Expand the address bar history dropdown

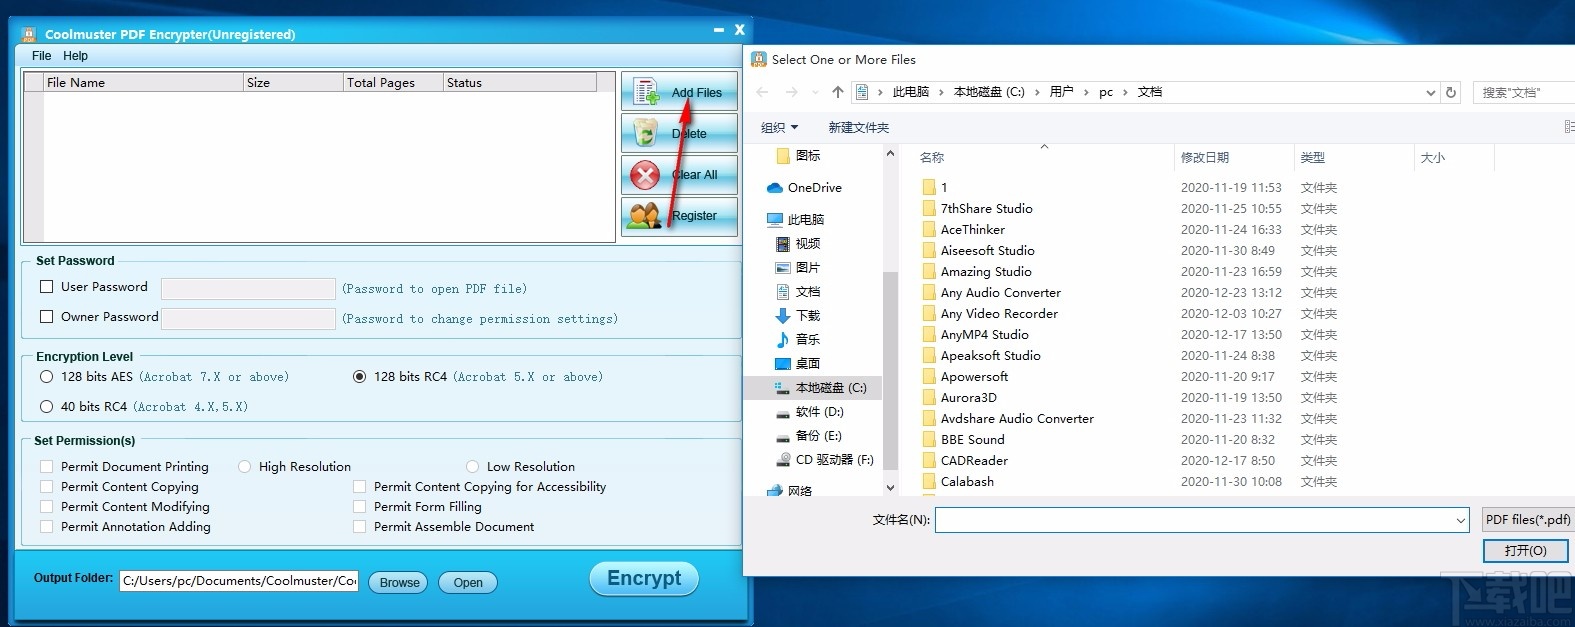coord(1431,92)
